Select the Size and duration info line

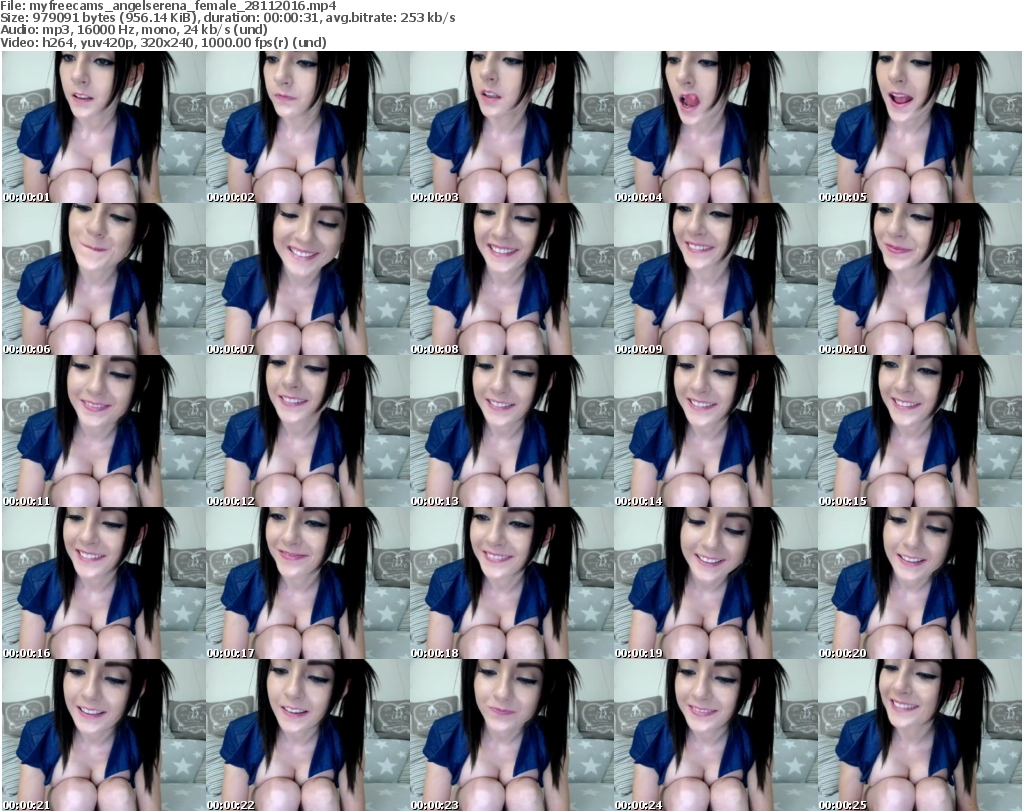228,18
